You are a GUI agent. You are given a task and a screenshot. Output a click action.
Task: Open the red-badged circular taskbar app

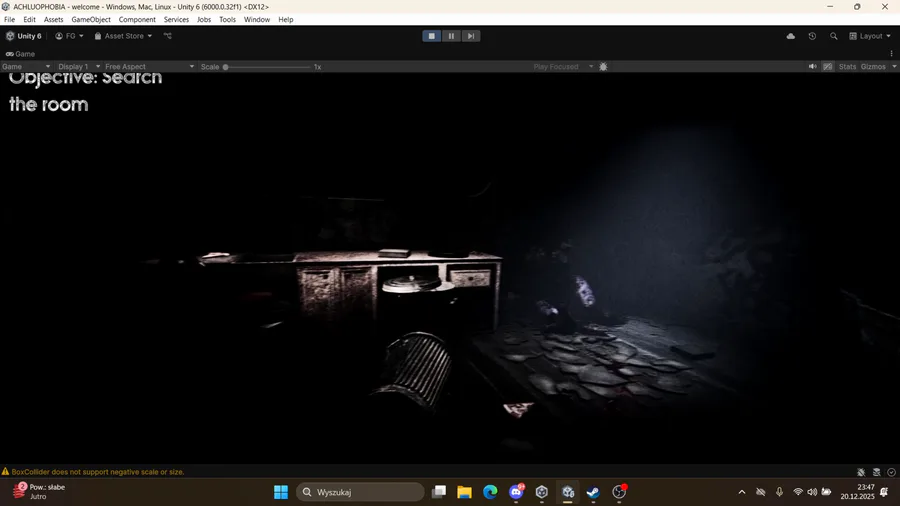[619, 492]
